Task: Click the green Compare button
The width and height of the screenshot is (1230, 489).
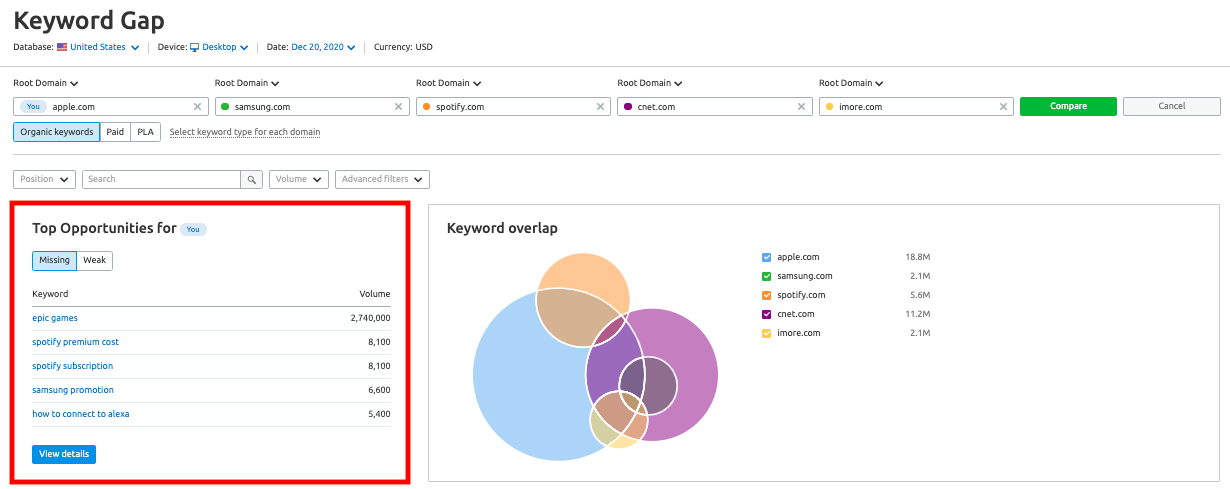Action: coord(1068,106)
